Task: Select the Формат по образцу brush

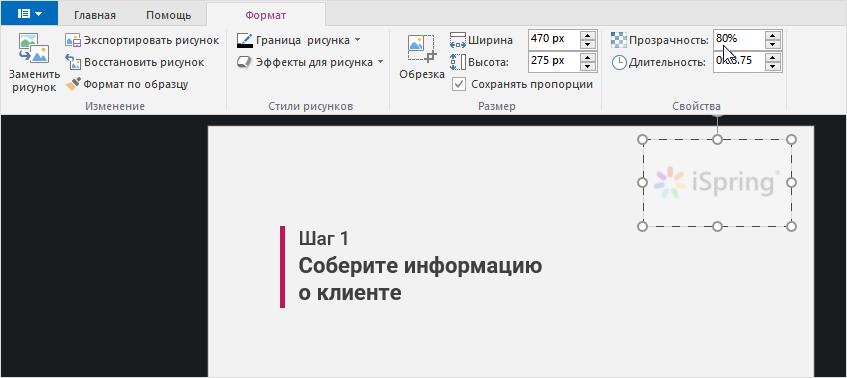Action: [x=72, y=84]
